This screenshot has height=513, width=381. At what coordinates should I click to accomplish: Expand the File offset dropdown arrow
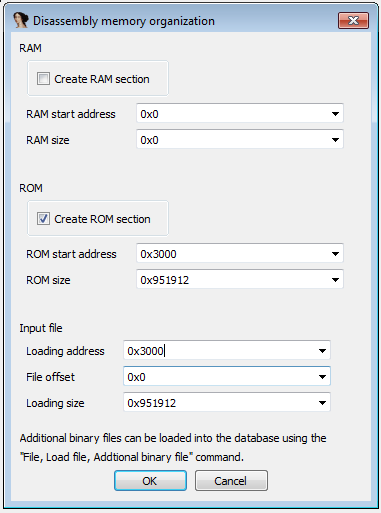click(x=322, y=377)
